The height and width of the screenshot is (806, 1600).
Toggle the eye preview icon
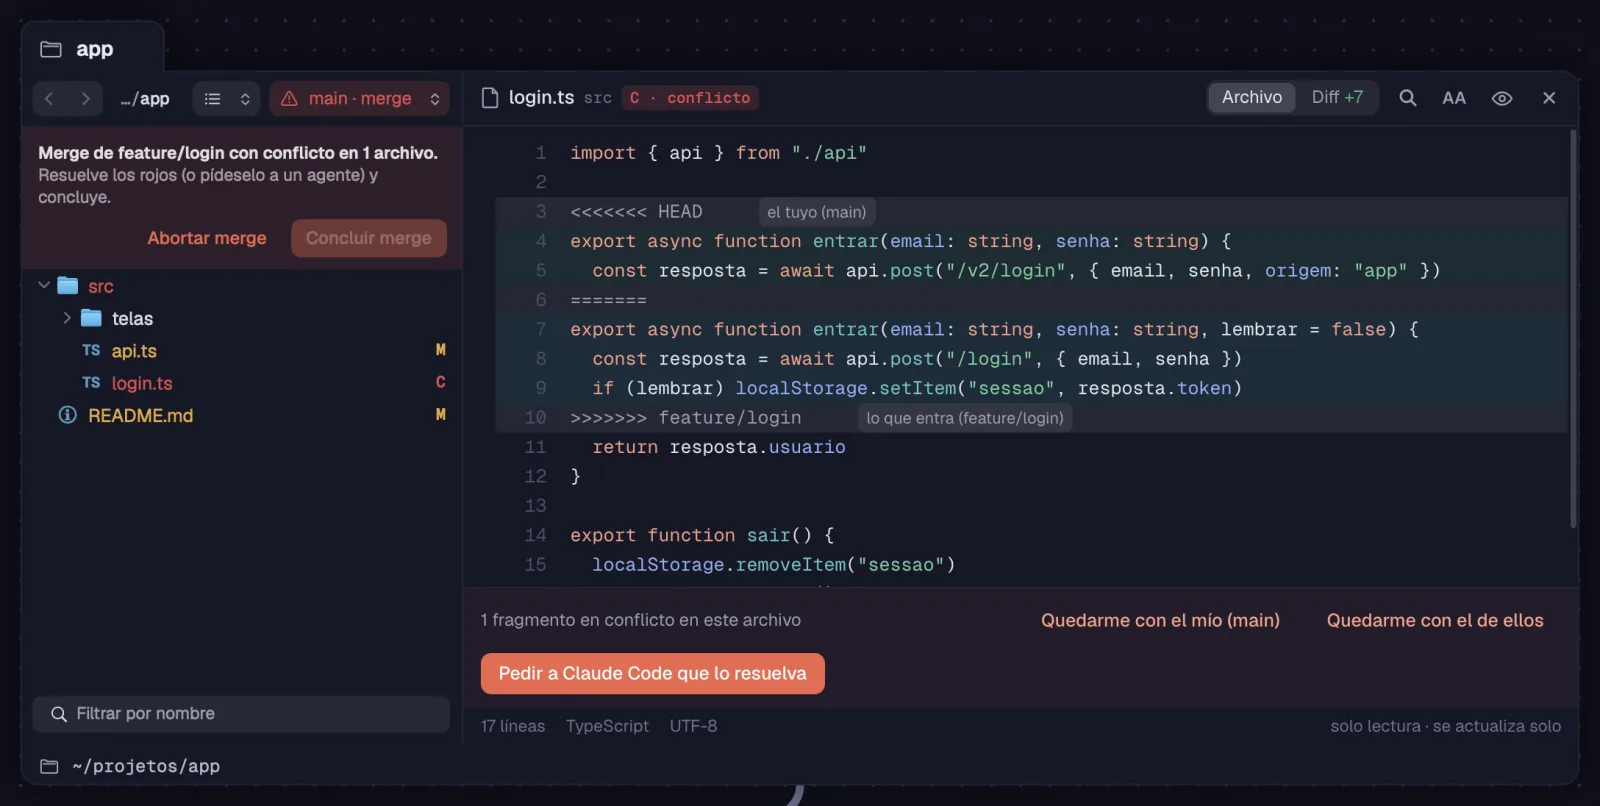[x=1502, y=98]
